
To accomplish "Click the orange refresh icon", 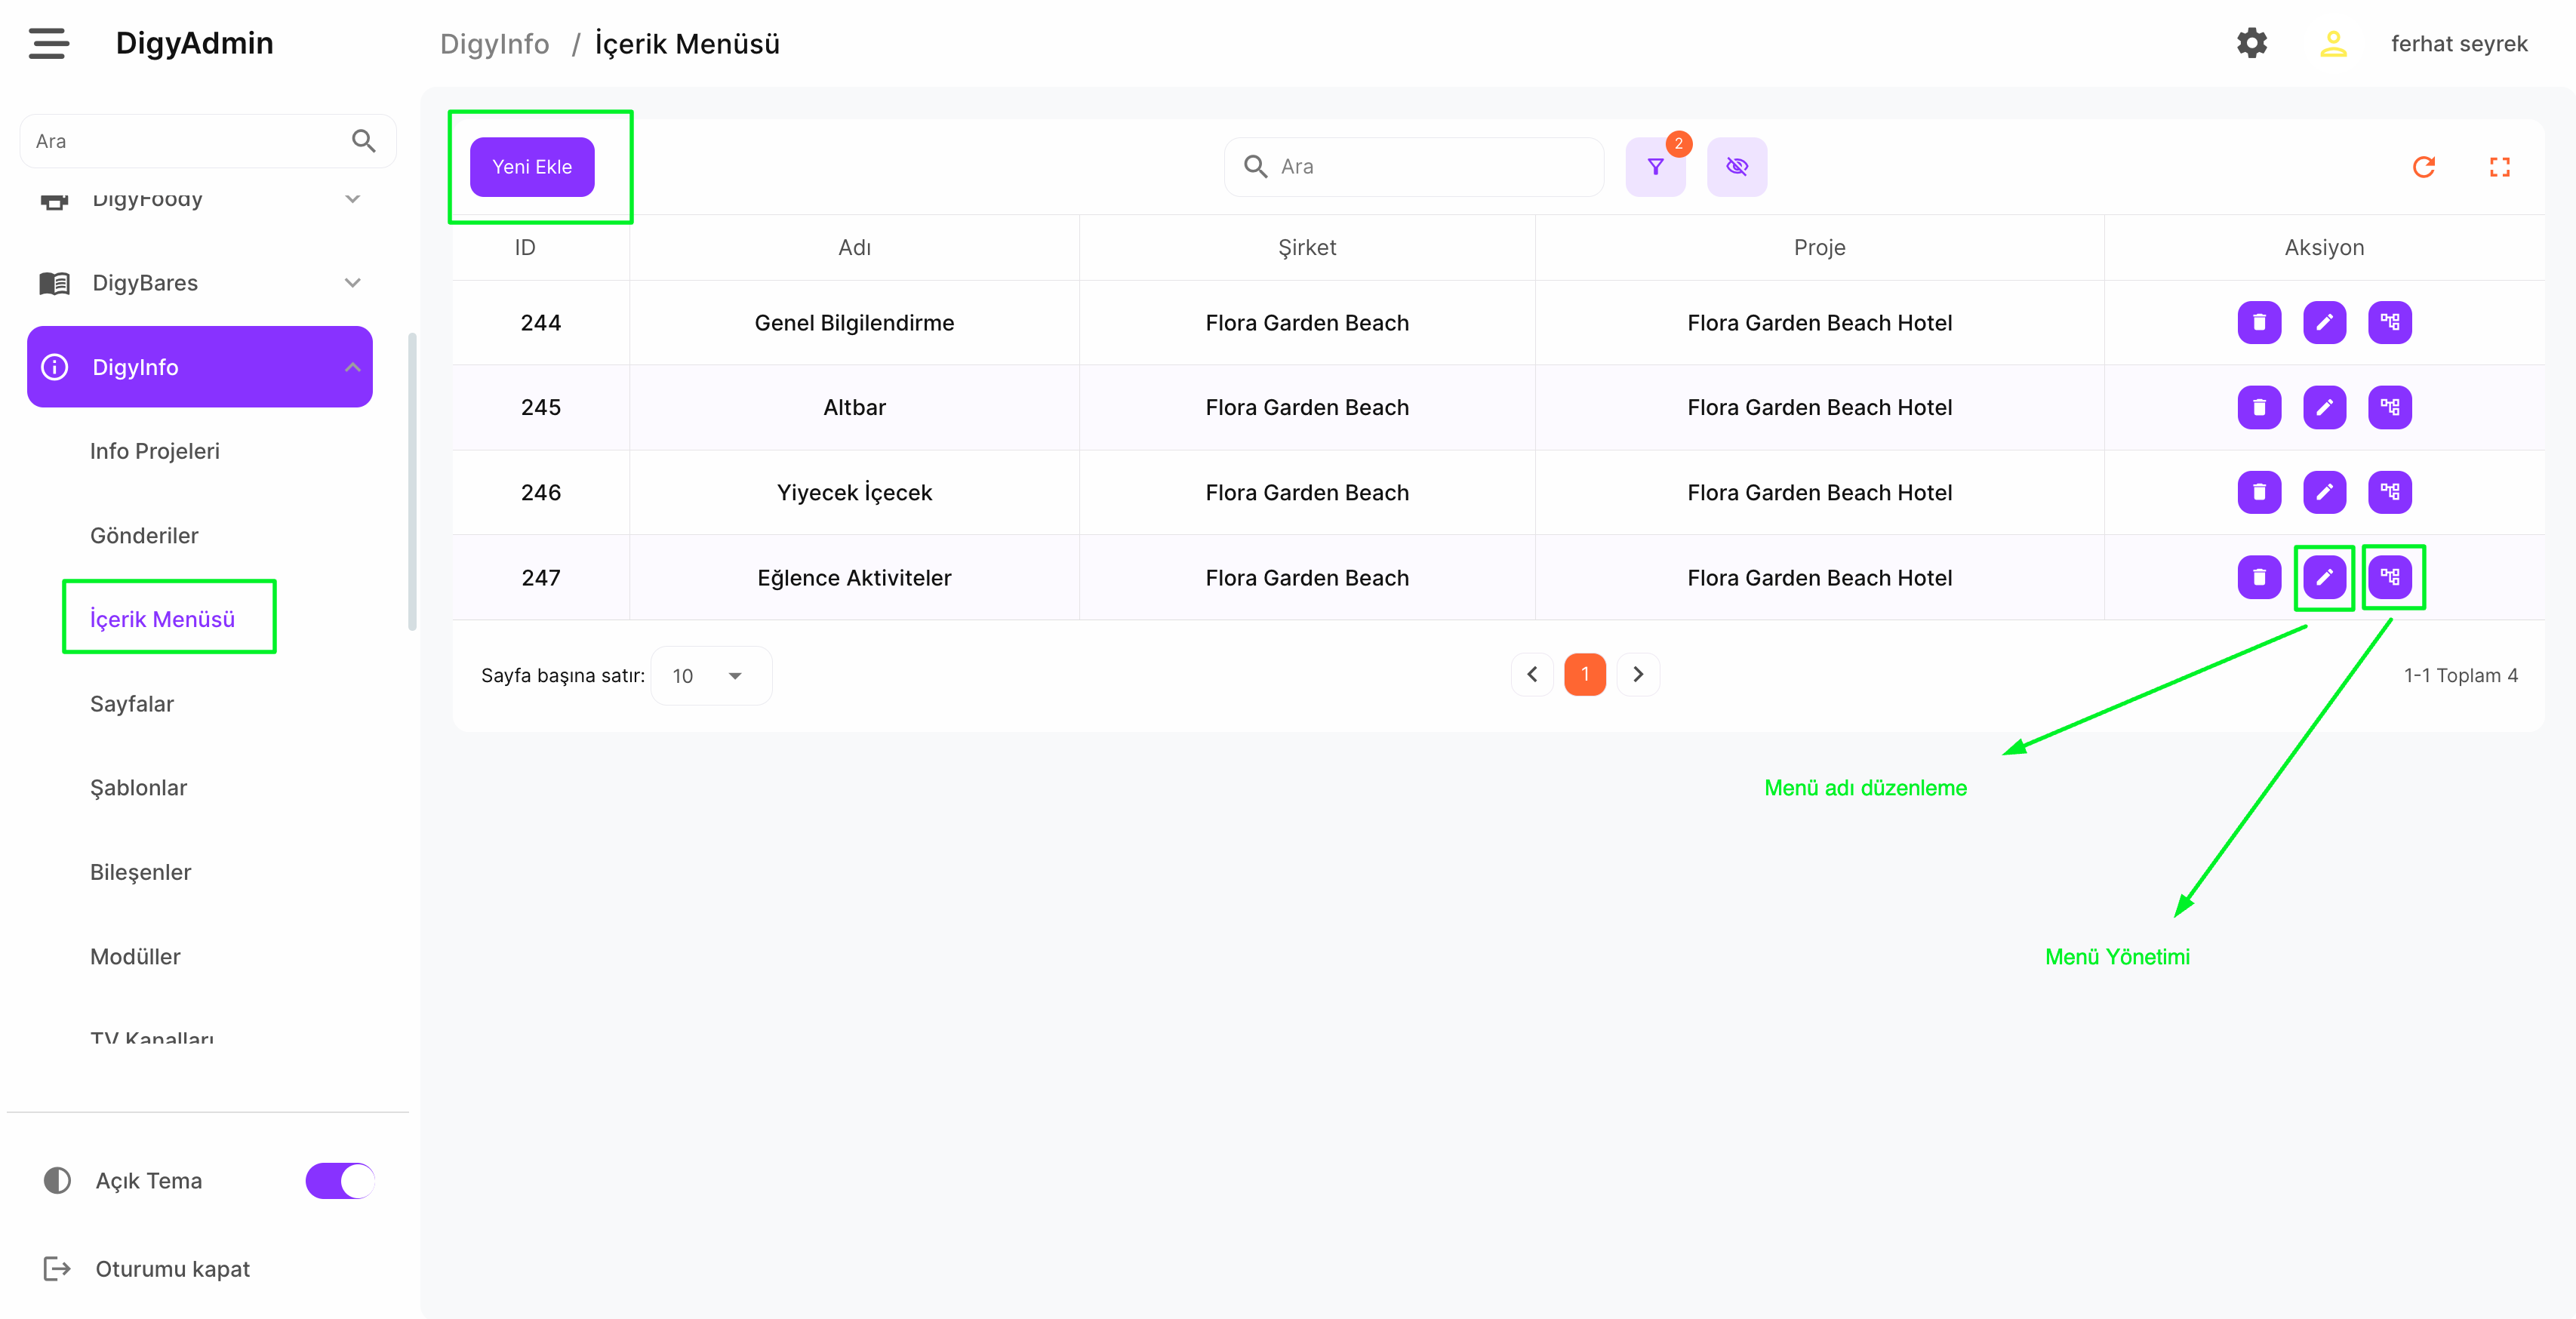I will point(2423,167).
